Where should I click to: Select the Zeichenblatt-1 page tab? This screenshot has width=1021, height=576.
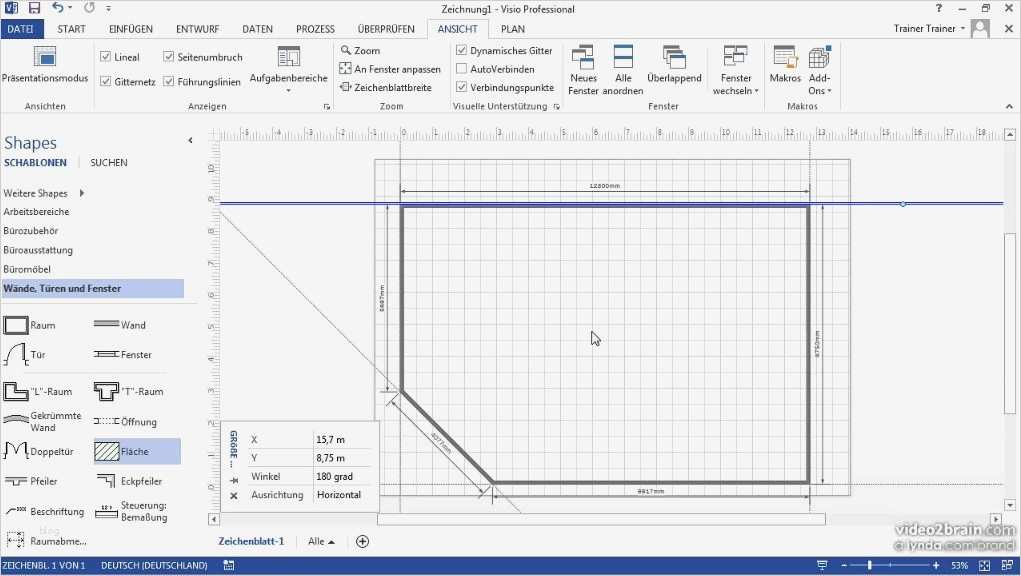(251, 541)
